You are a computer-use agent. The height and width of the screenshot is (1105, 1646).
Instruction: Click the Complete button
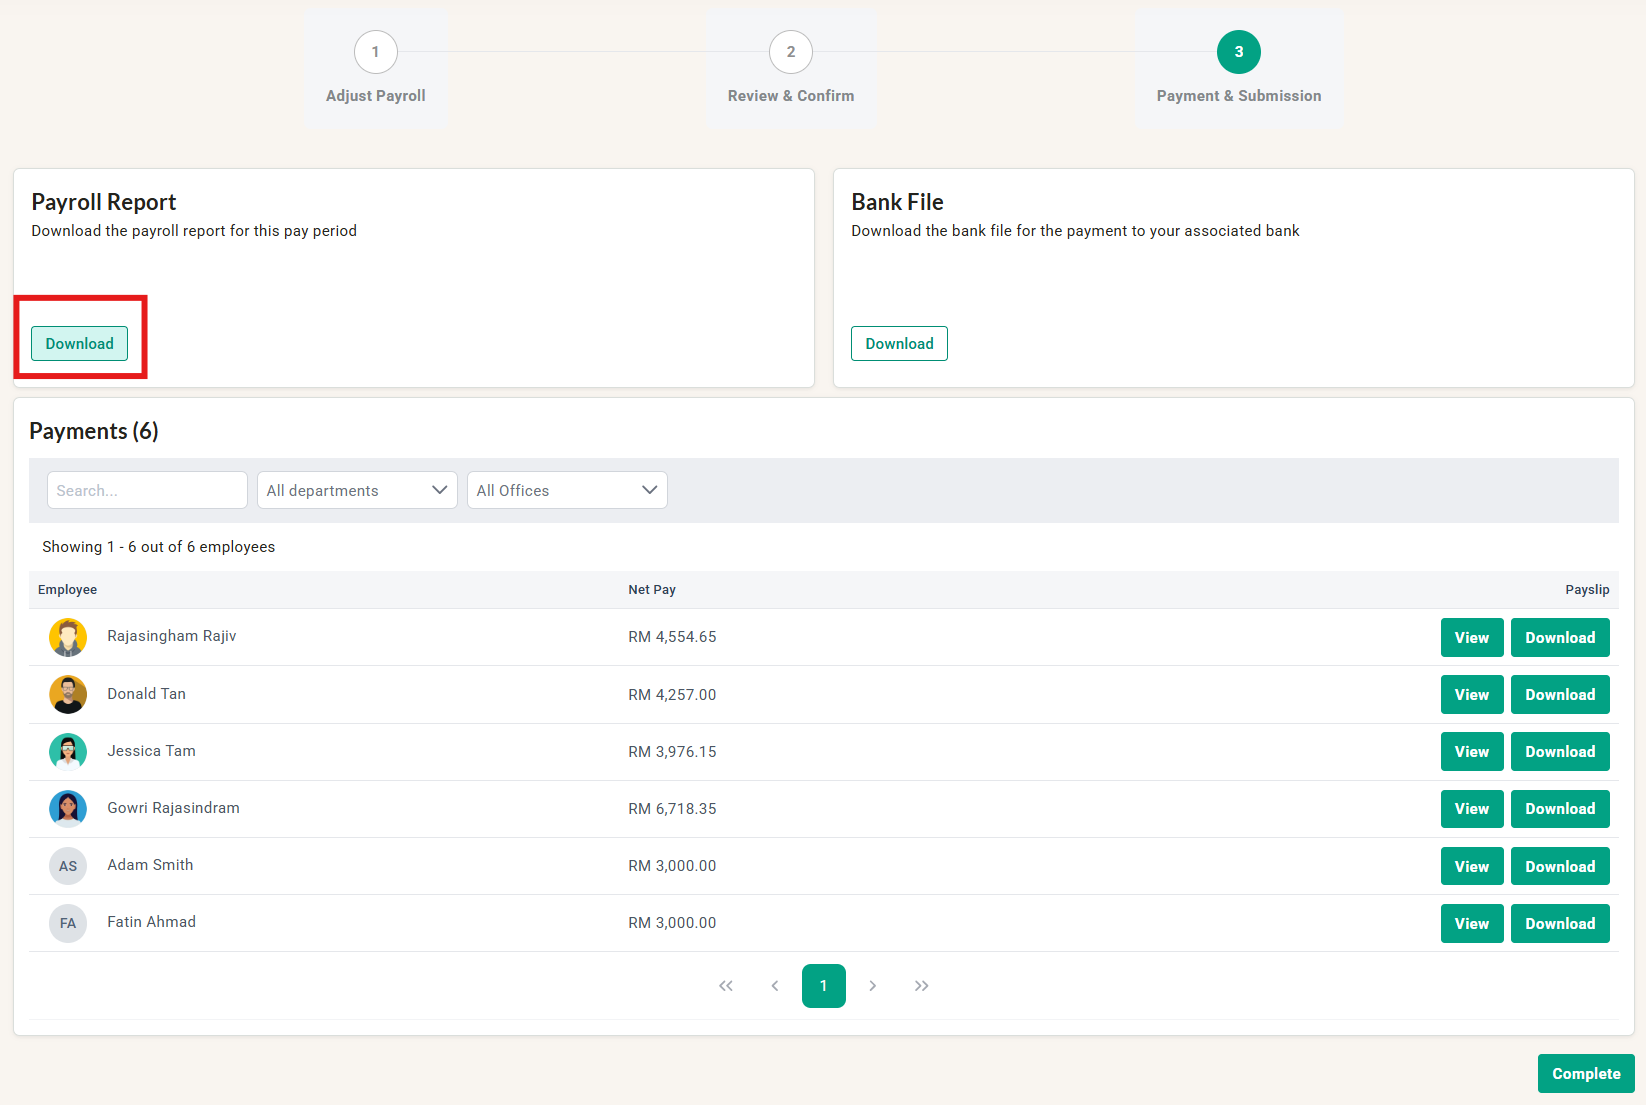[x=1586, y=1073]
